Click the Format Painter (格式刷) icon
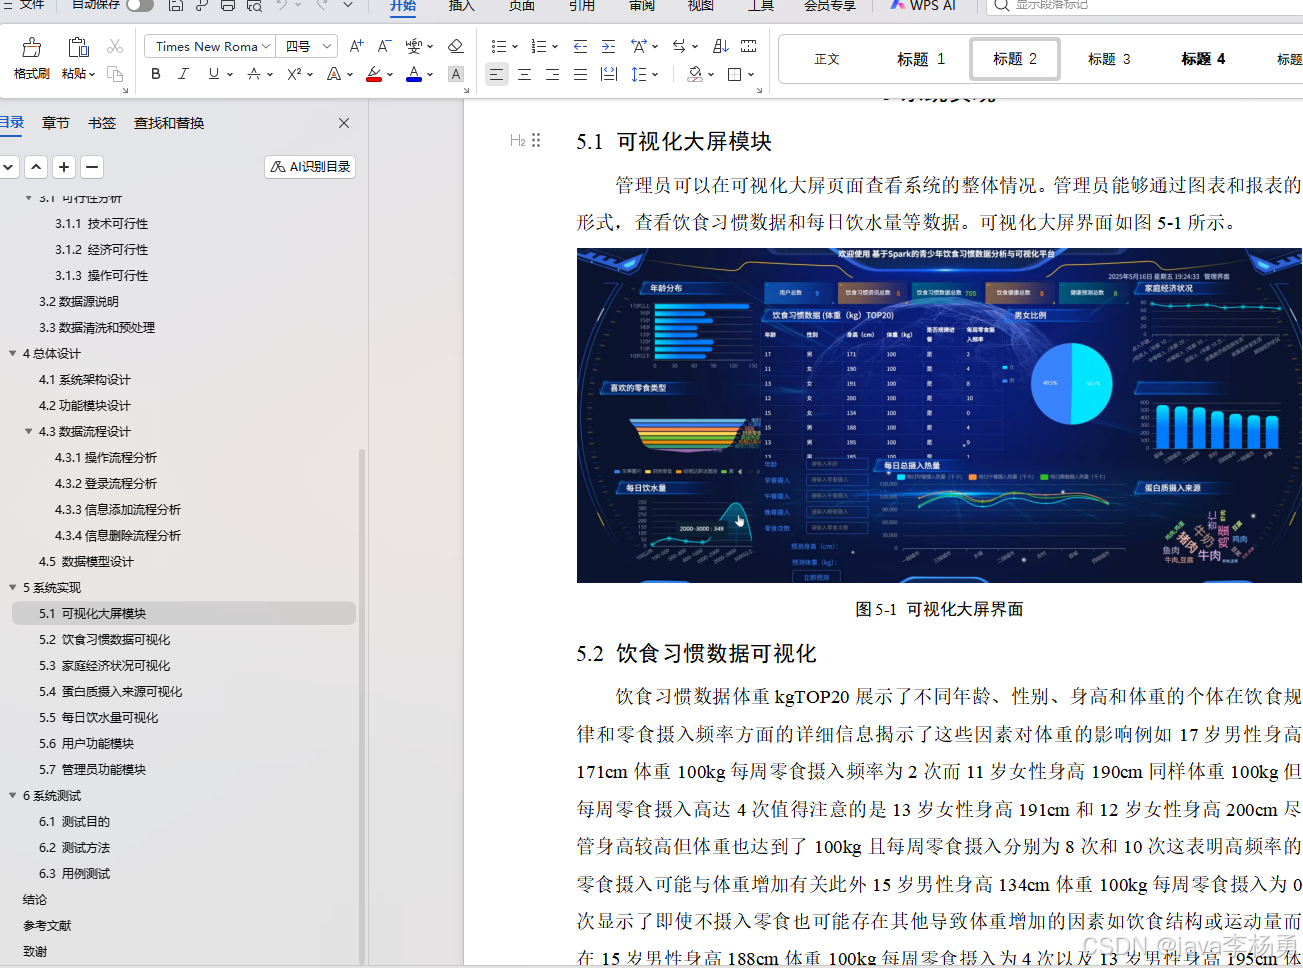Screen dimensions: 1303x968 point(32,47)
